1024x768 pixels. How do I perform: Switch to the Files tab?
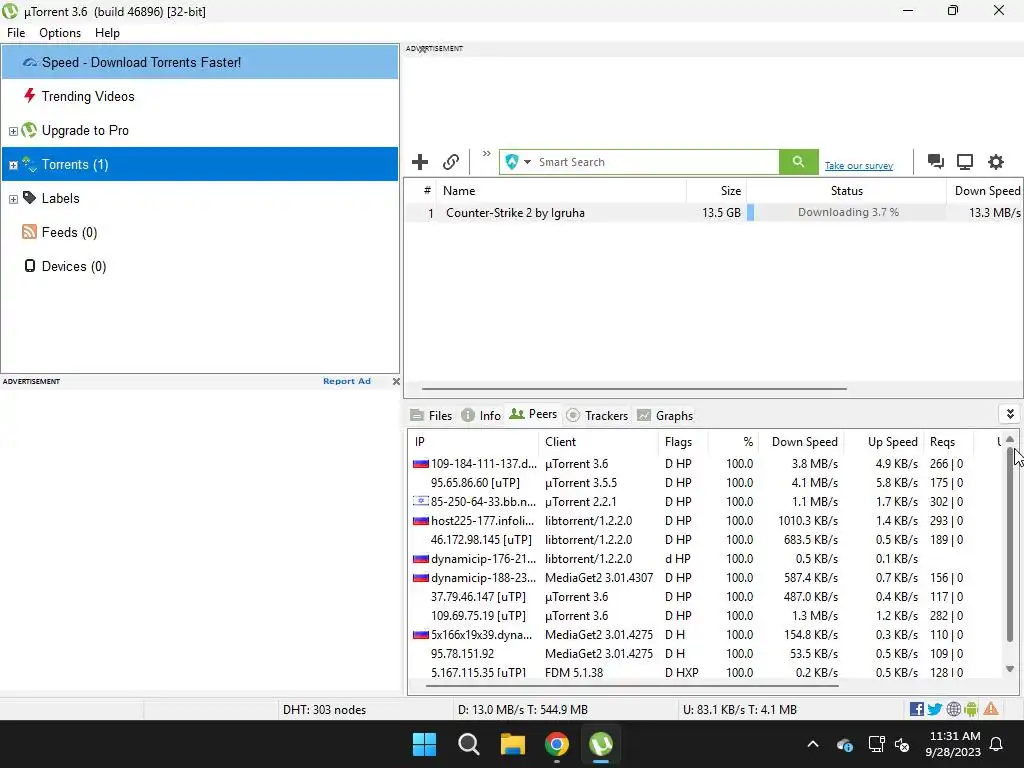pos(431,415)
